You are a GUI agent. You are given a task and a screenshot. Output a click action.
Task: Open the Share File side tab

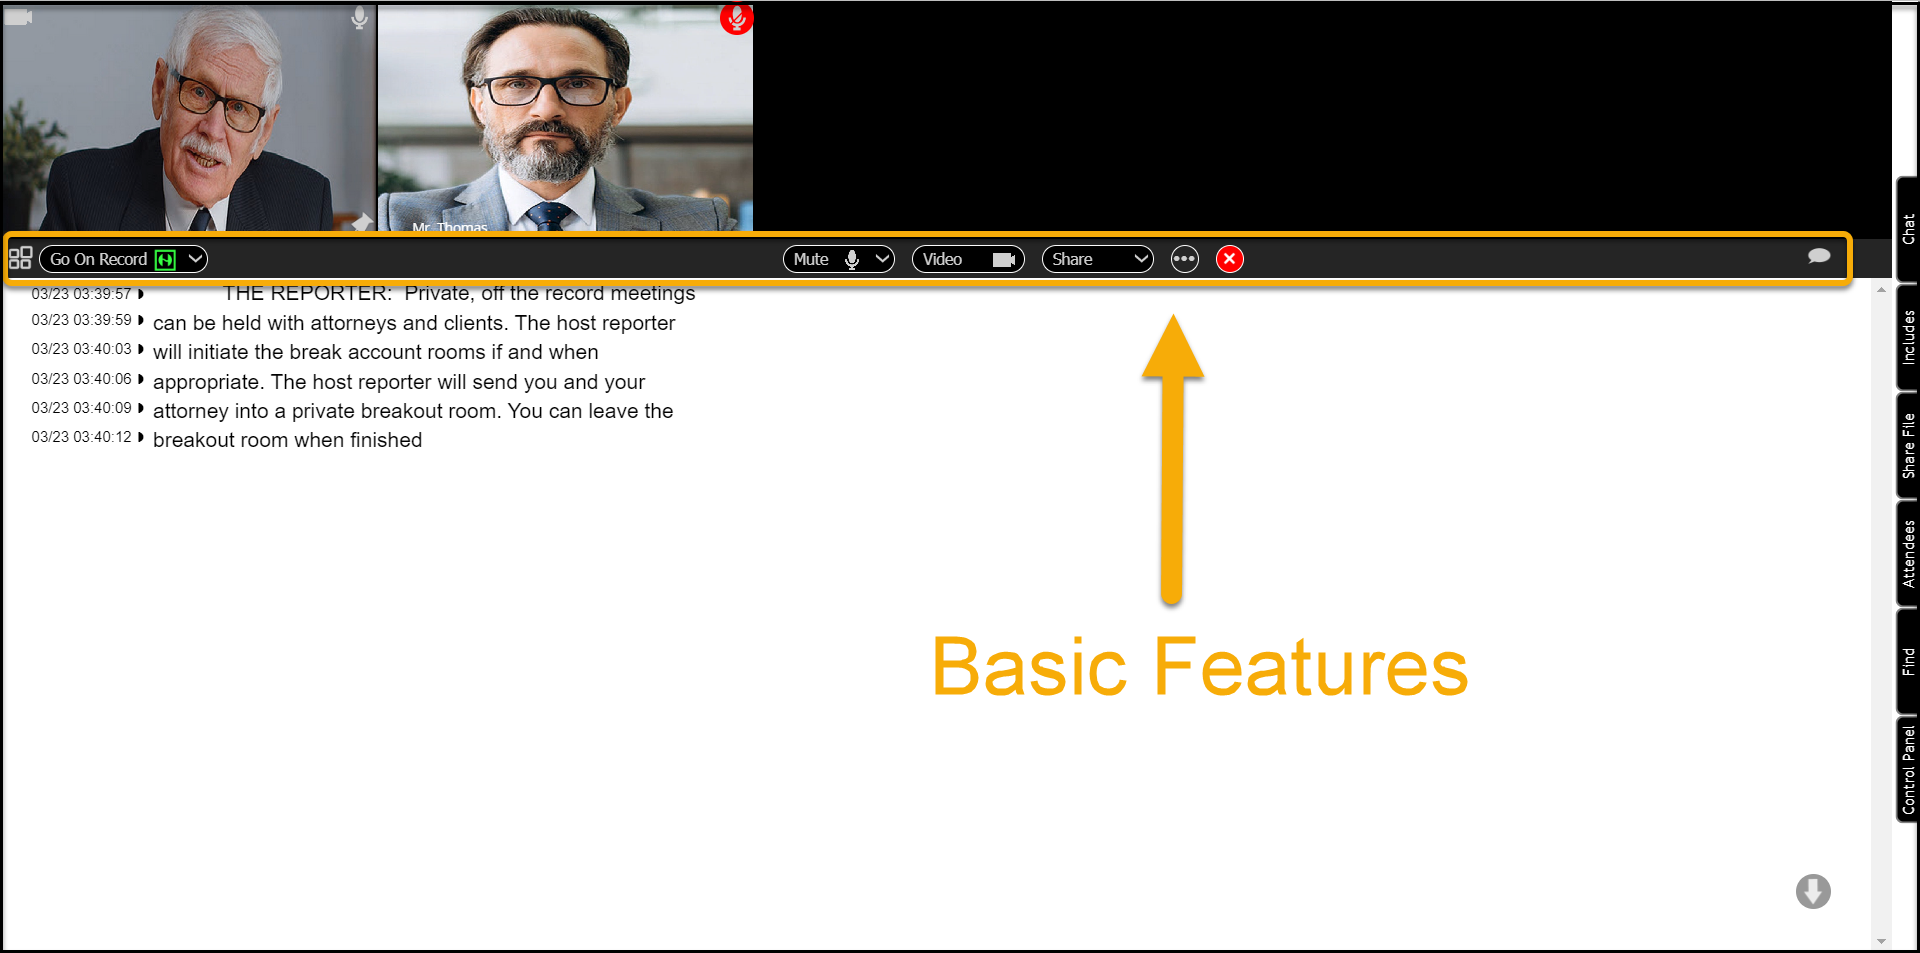click(1908, 445)
